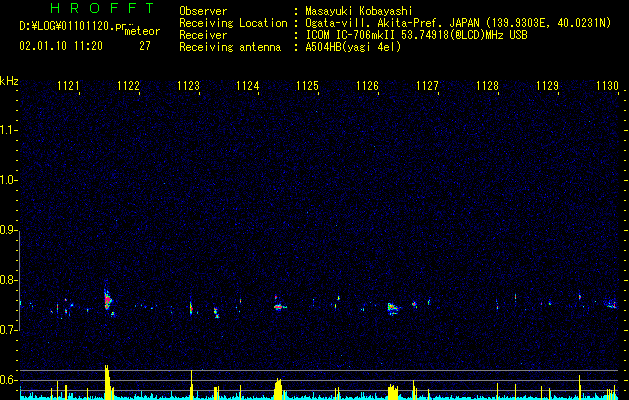
Task: Click the 'Receiving antenna' field label
Action: [230, 47]
